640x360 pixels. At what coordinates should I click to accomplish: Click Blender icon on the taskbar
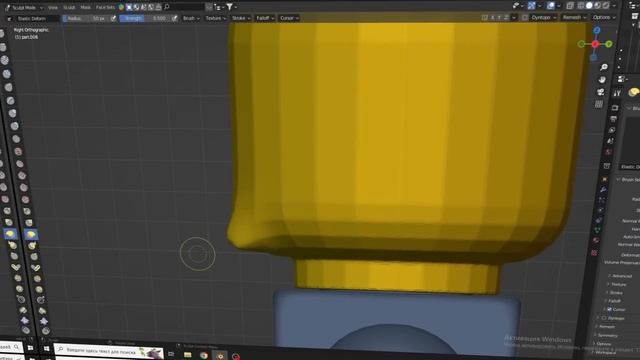click(220, 356)
